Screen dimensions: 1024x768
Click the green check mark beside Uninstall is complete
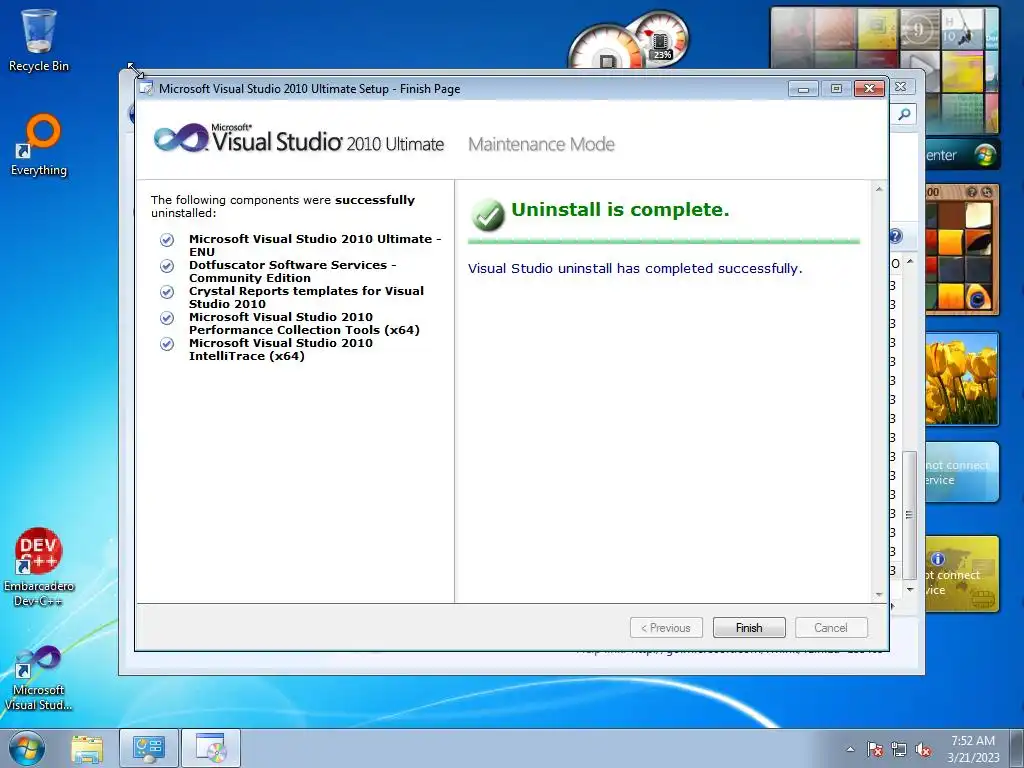click(x=488, y=215)
